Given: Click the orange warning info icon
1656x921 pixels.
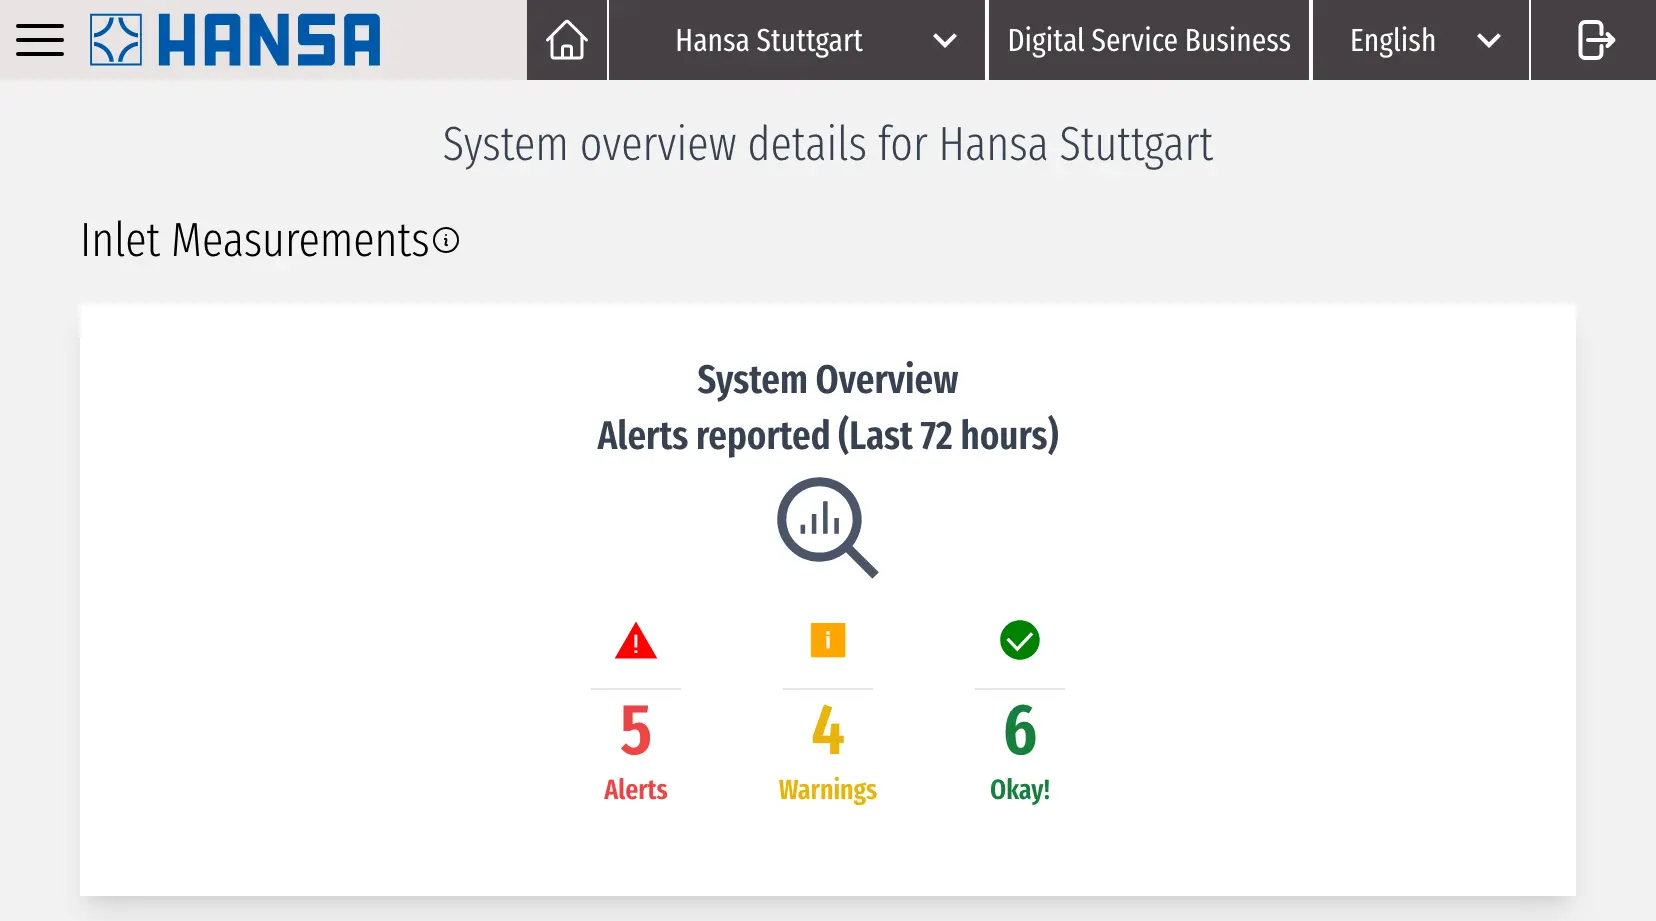Looking at the screenshot, I should (x=828, y=640).
